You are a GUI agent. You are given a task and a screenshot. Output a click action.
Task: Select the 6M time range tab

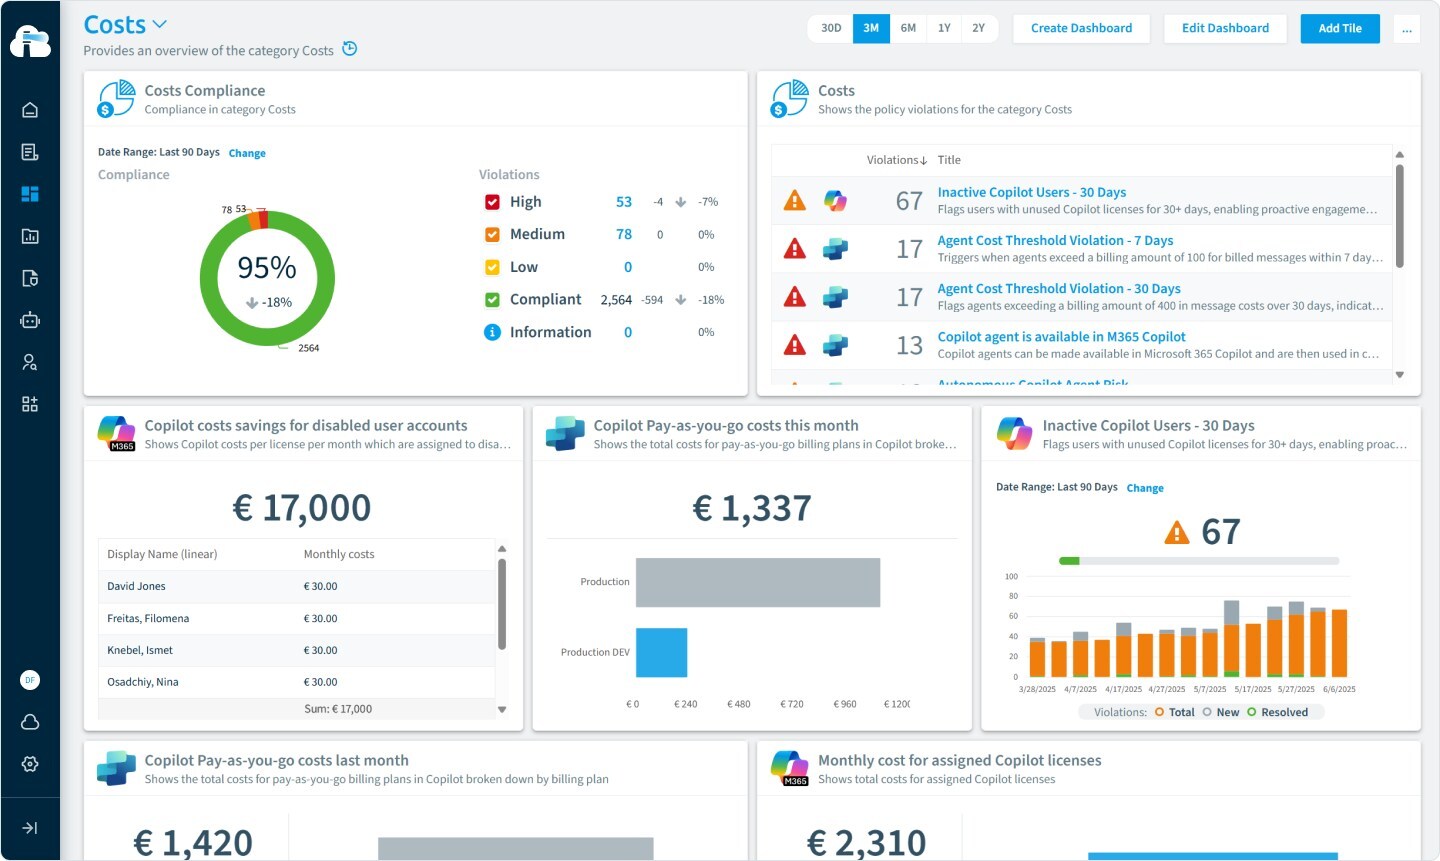pyautogui.click(x=908, y=29)
